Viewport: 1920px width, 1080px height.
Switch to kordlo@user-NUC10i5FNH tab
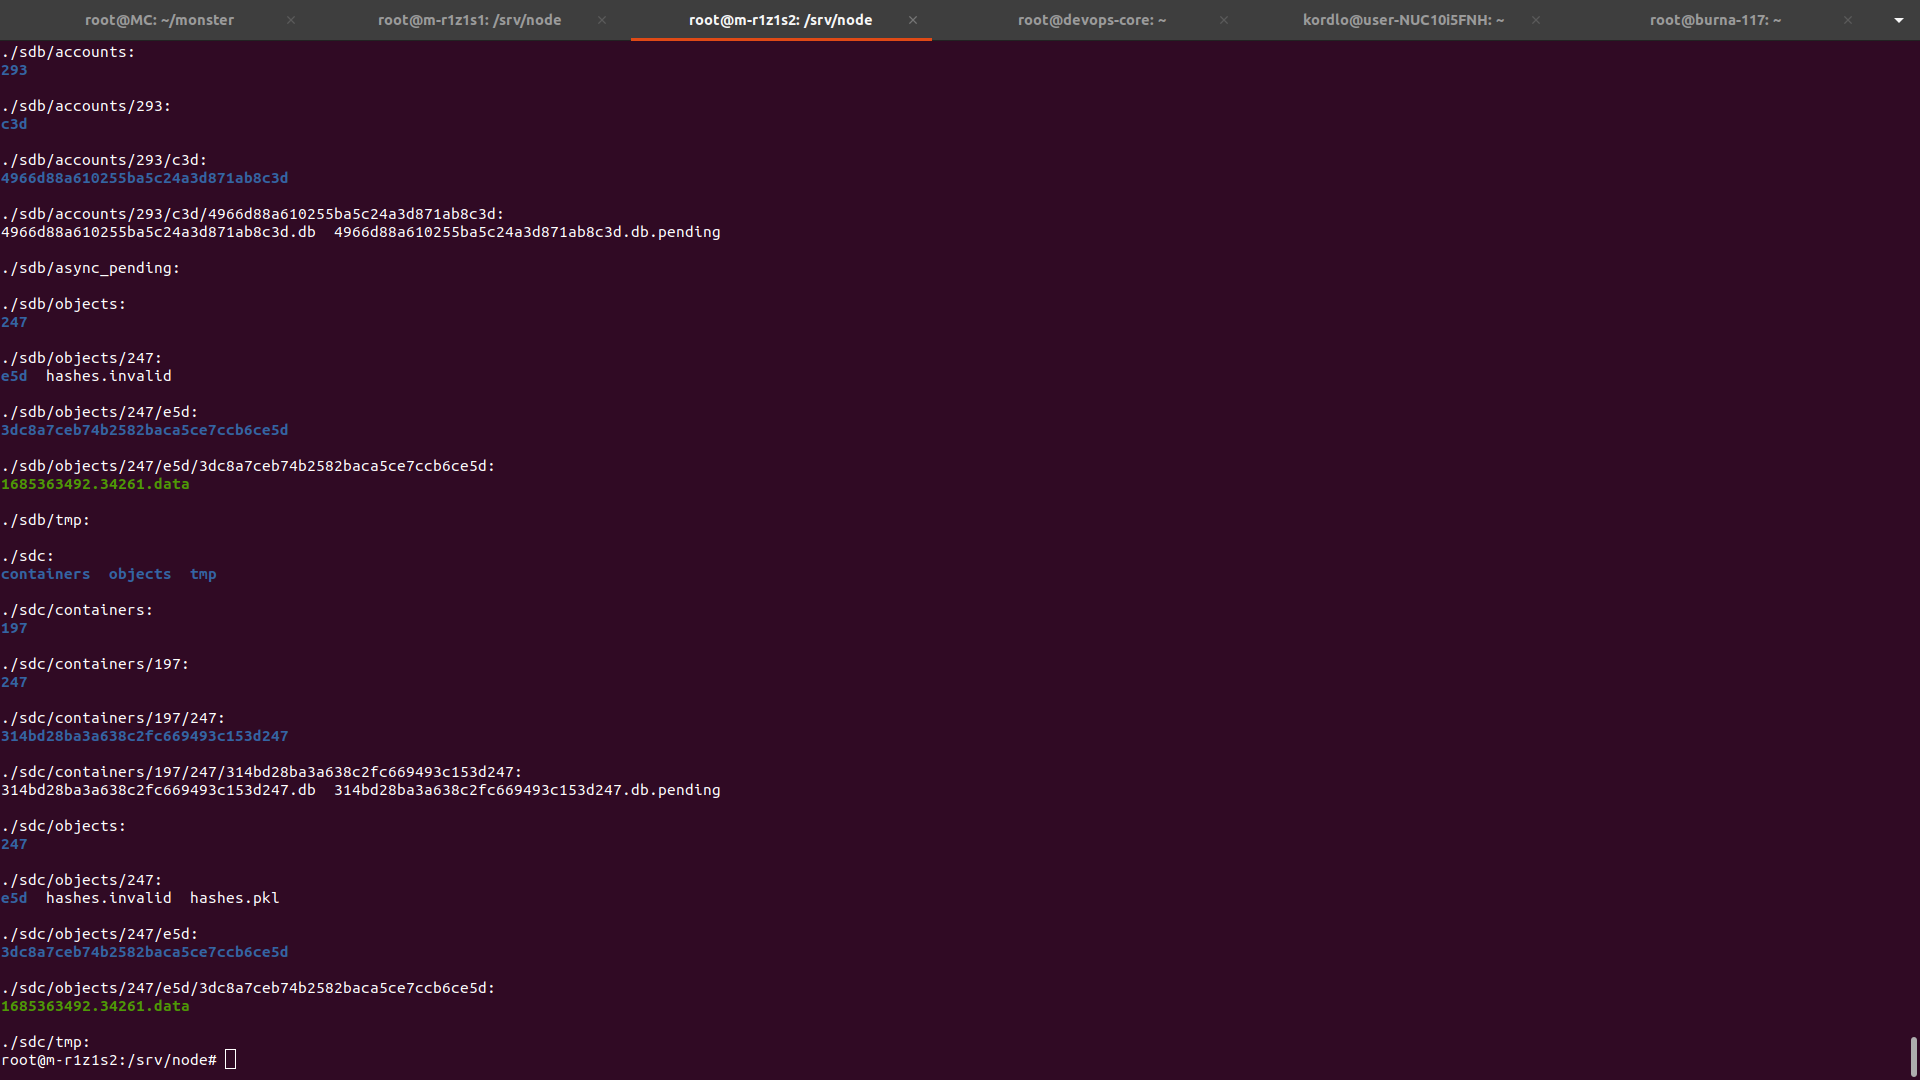coord(1402,20)
